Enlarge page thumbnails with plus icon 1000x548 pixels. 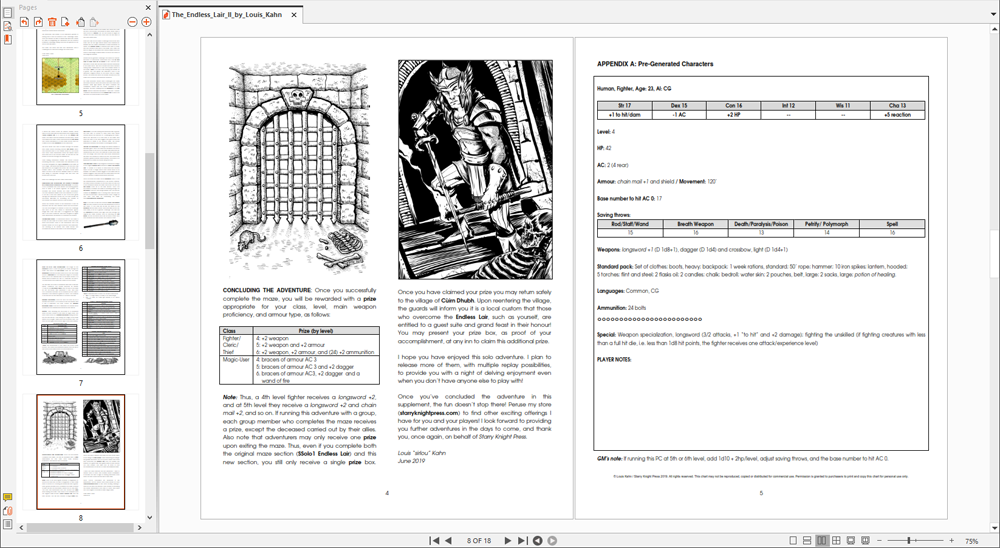pyautogui.click(x=146, y=22)
